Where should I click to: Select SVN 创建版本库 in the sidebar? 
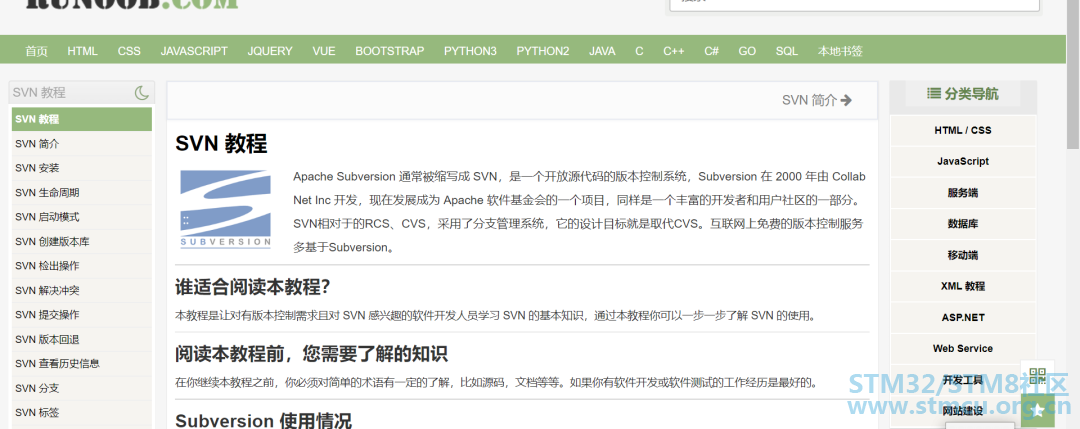coord(82,242)
